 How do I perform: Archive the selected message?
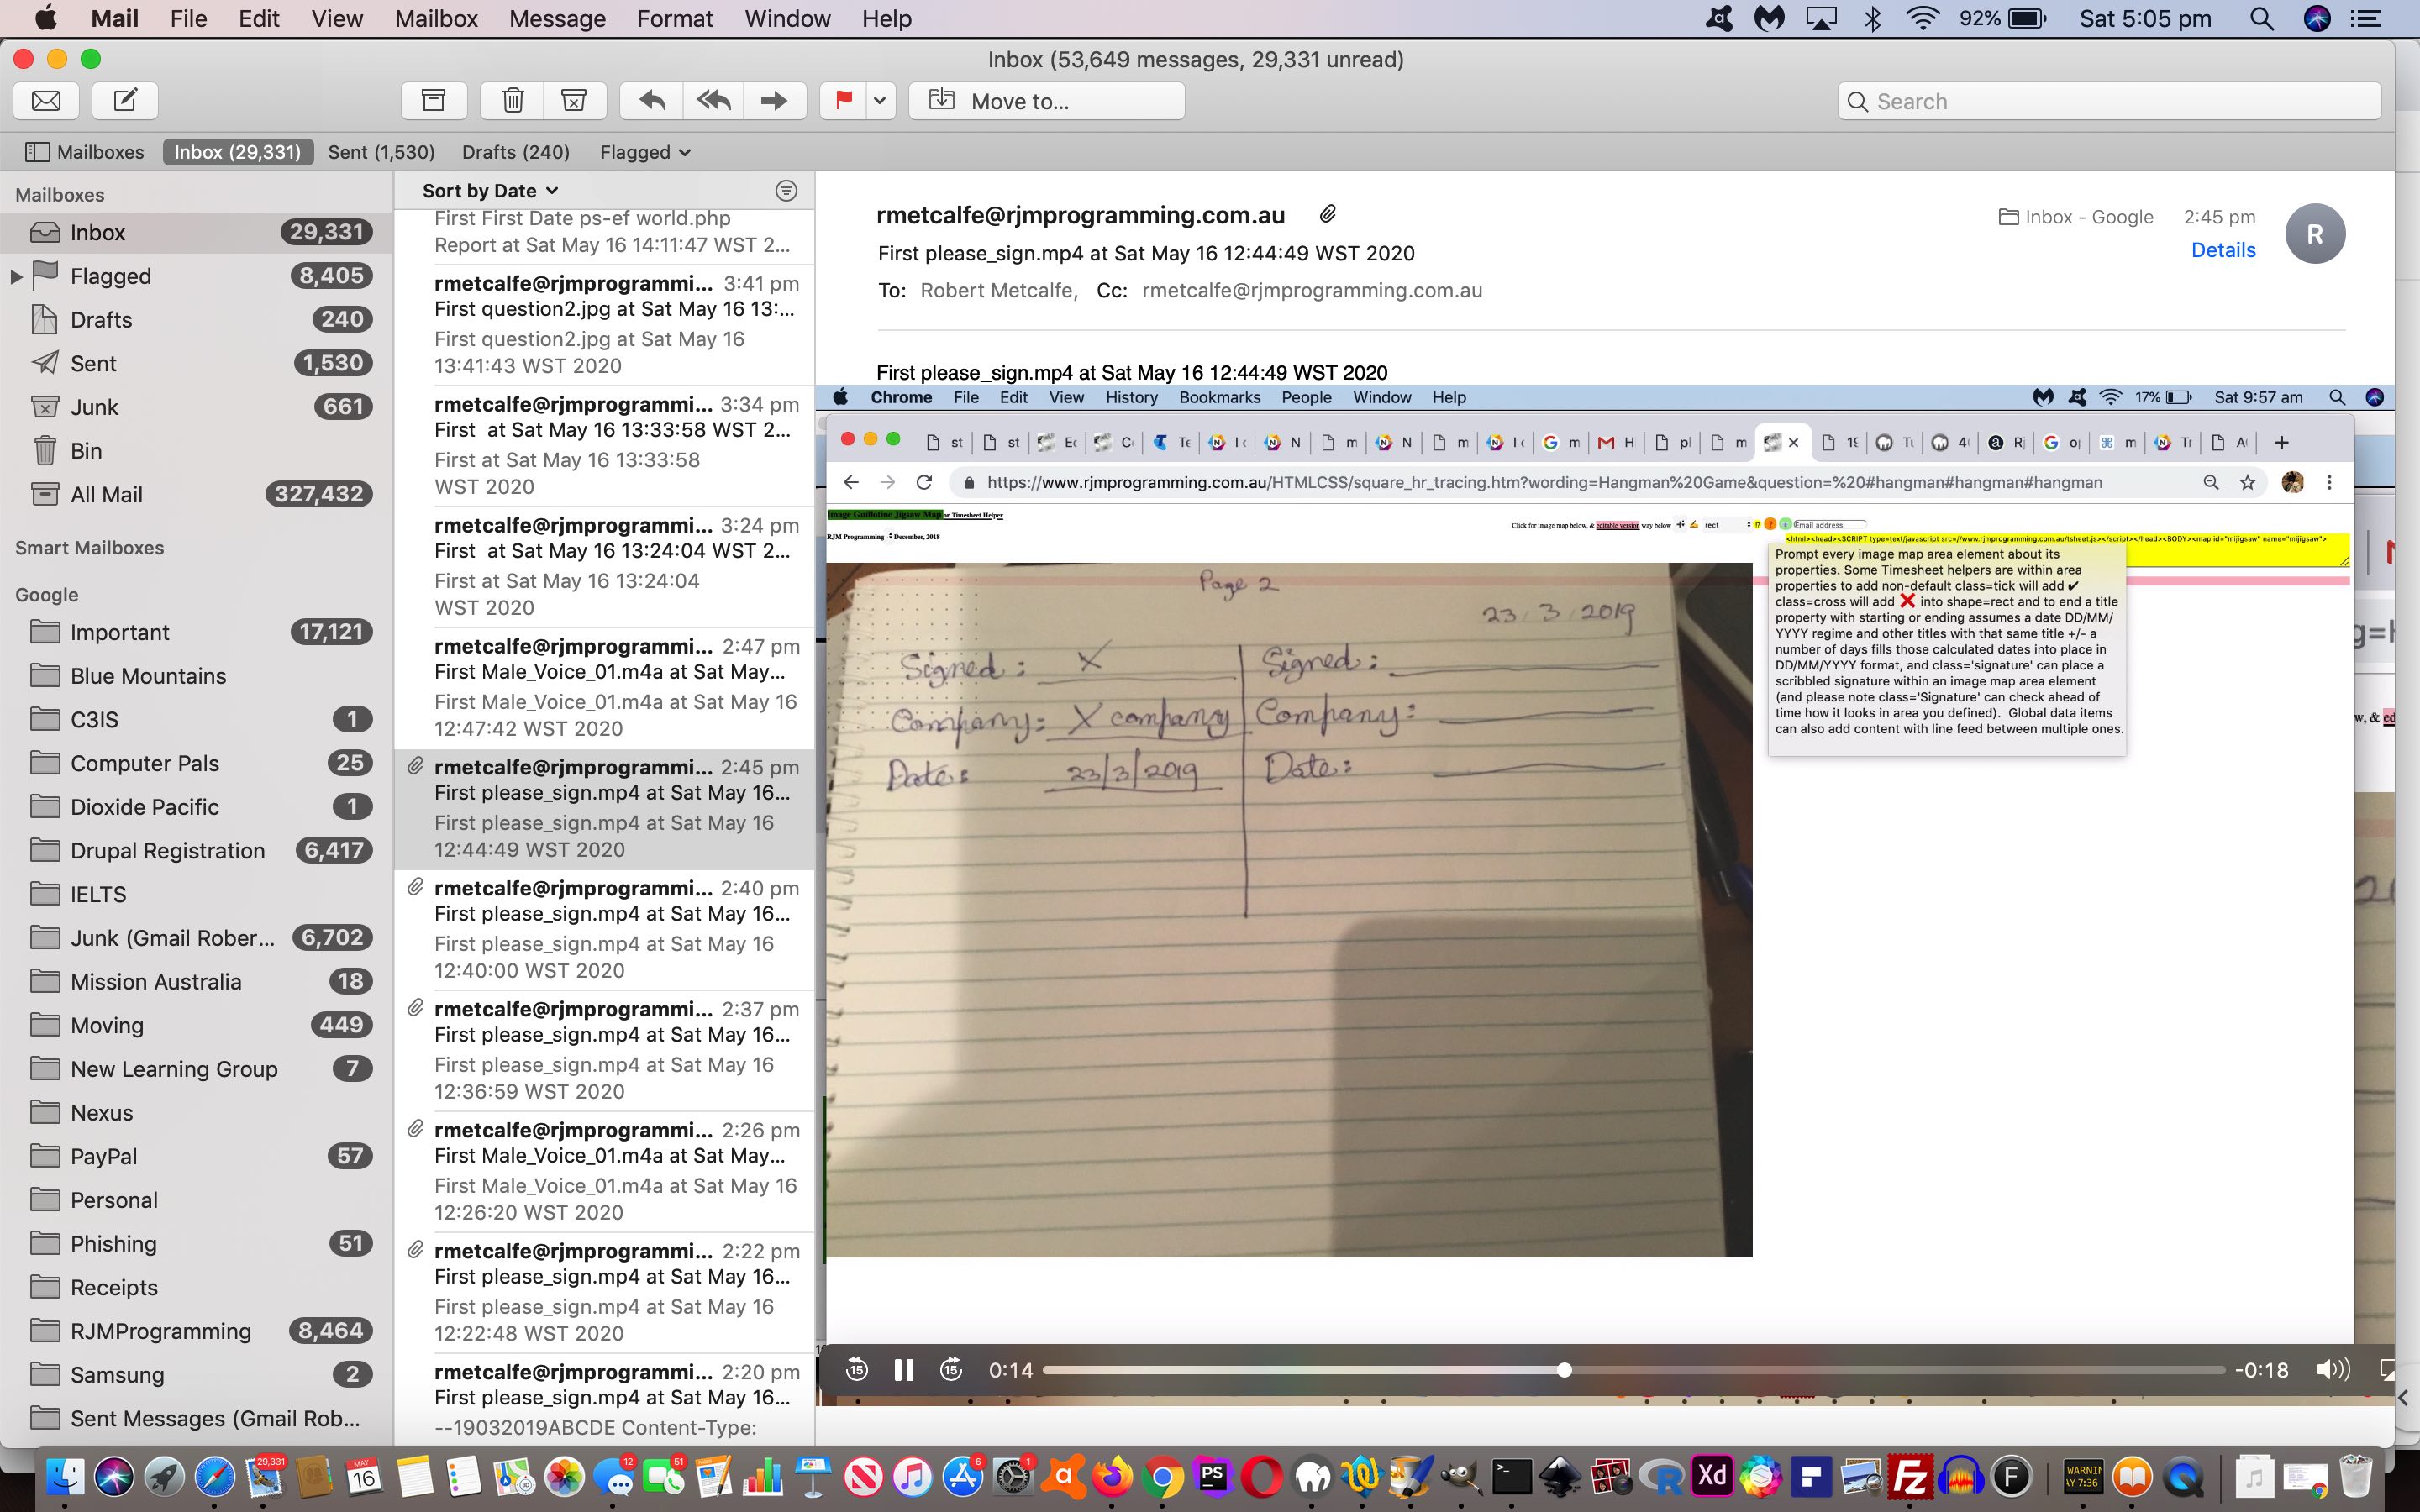coord(434,100)
